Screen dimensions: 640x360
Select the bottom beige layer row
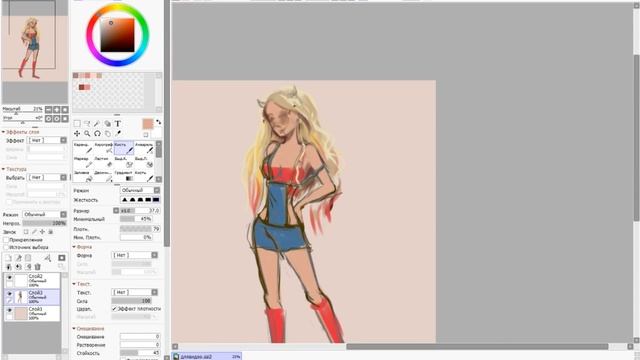[x=32, y=313]
